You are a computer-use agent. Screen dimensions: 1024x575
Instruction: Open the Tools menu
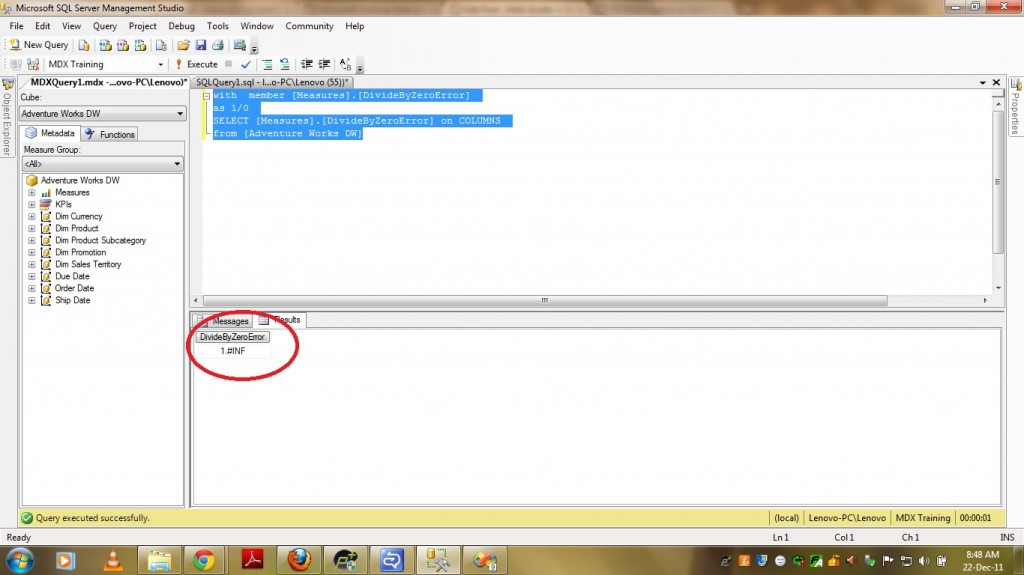pos(217,26)
